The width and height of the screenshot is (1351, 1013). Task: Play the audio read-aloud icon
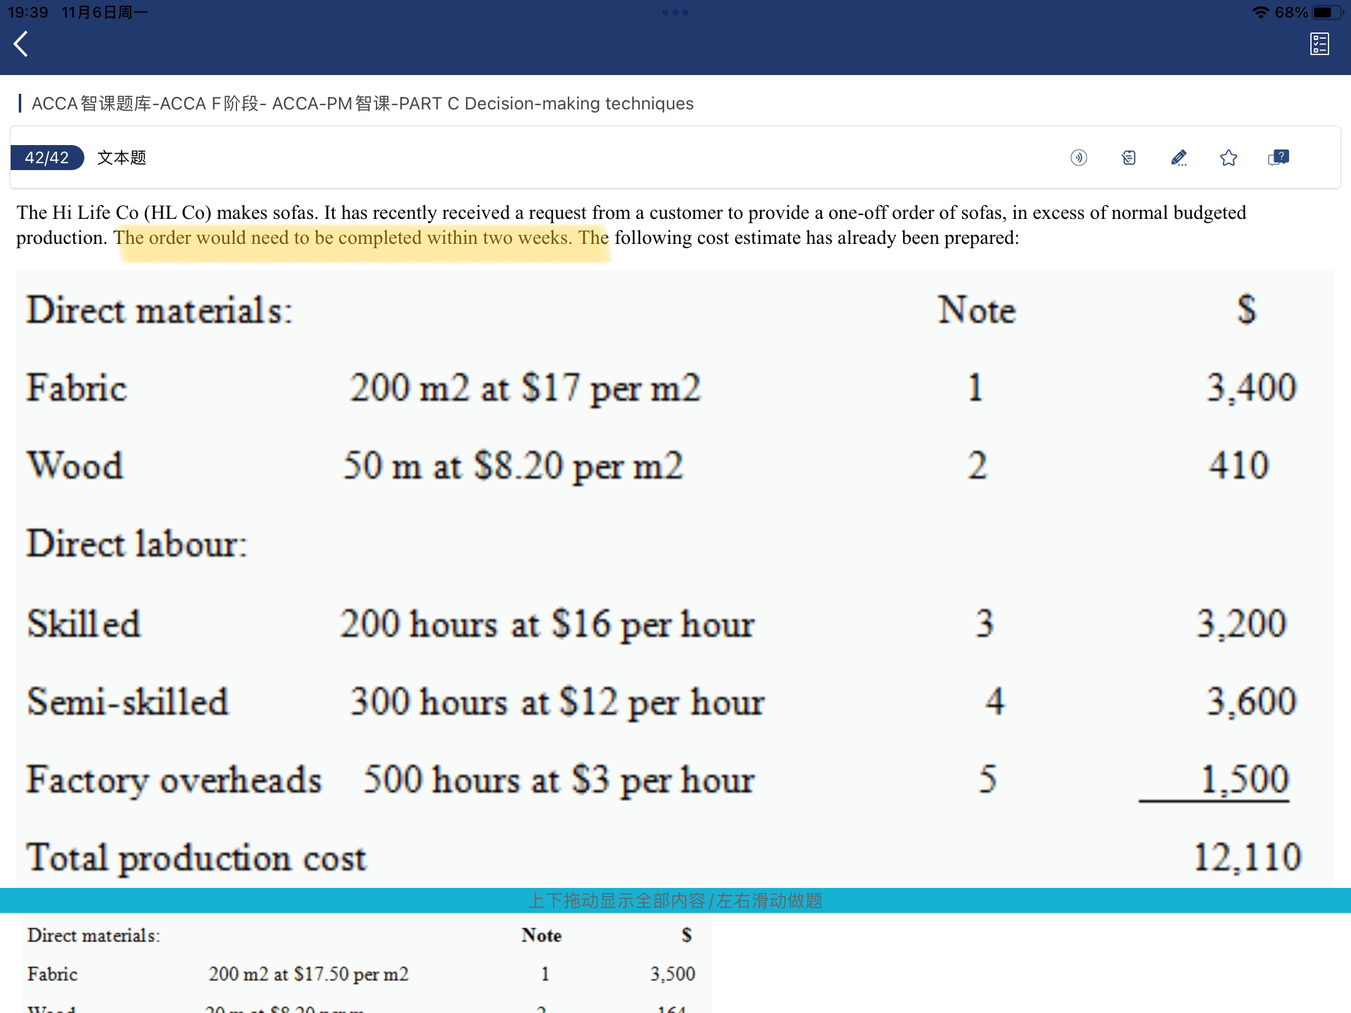click(x=1078, y=158)
